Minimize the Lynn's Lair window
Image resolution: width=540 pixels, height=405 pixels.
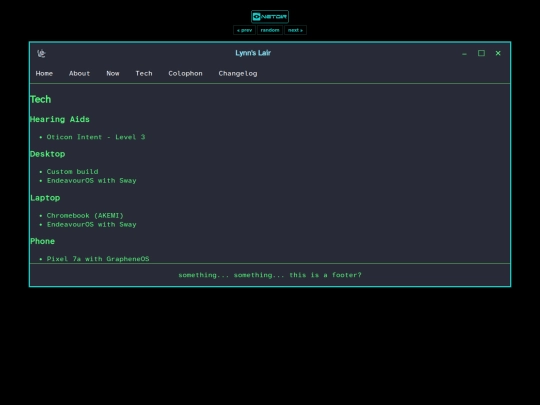[x=464, y=53]
